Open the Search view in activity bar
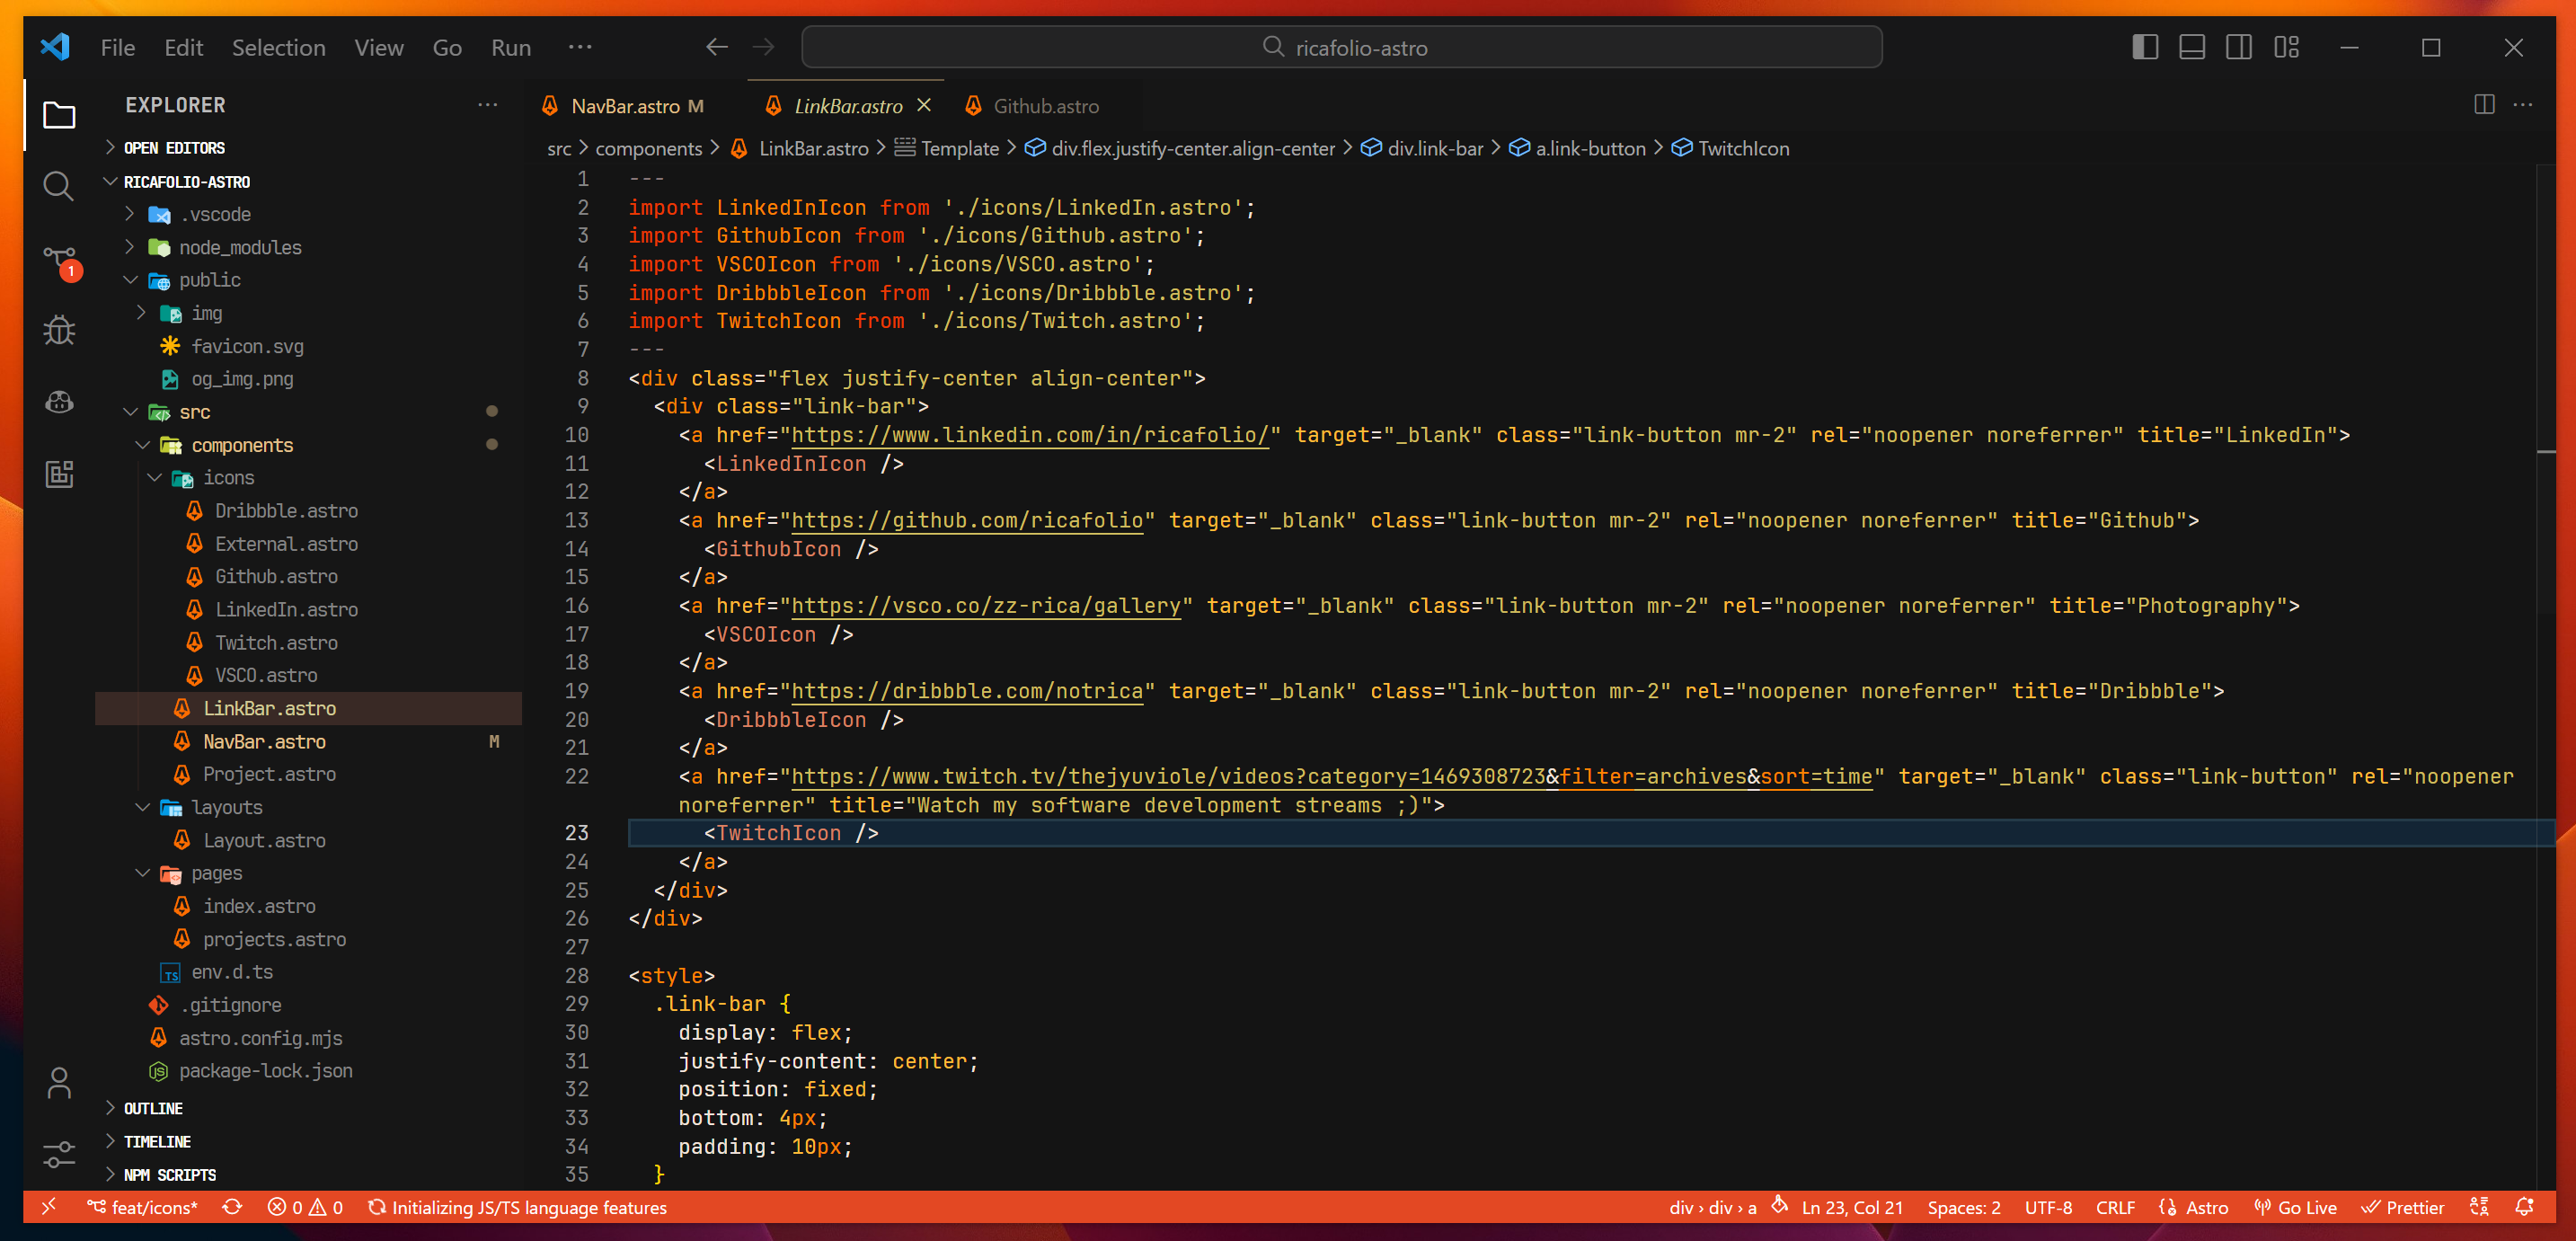Viewport: 2576px width, 1241px height. [x=58, y=186]
